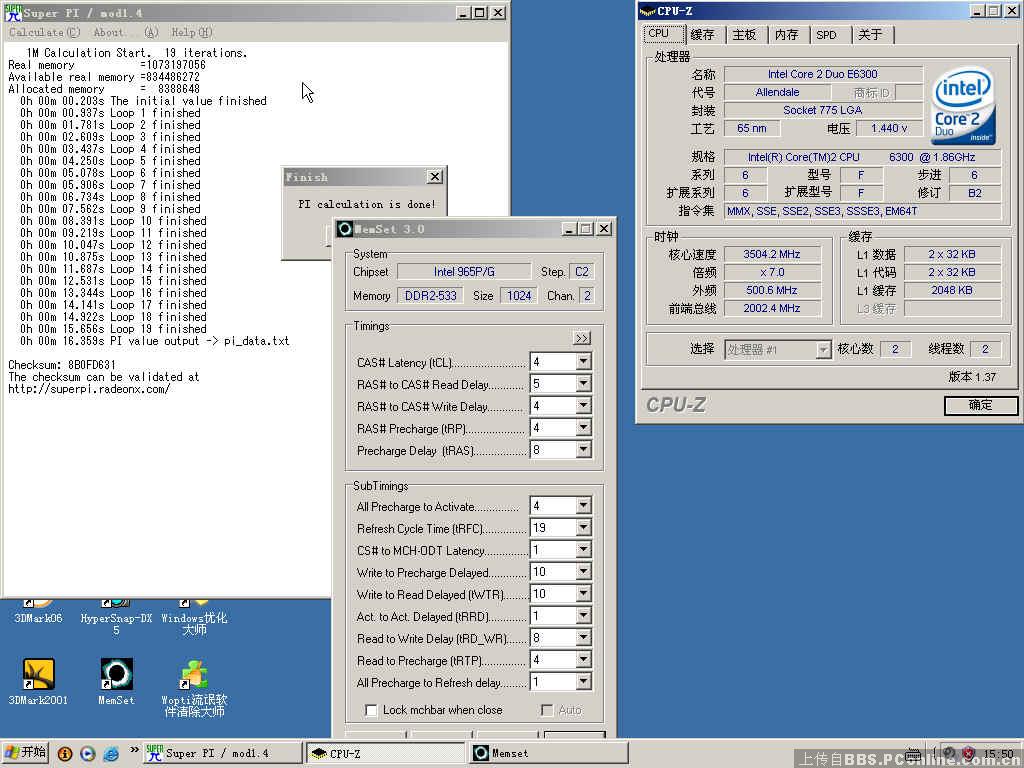Viewport: 1024px width, 768px height.
Task: Click the keyboard input method tray icon
Action: pos(913,754)
